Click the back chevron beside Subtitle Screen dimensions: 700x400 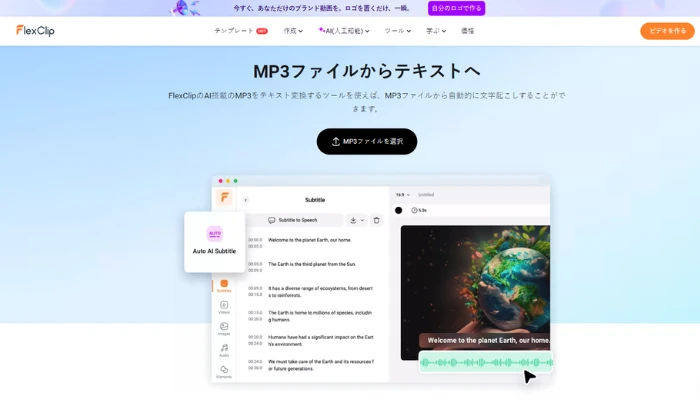246,200
